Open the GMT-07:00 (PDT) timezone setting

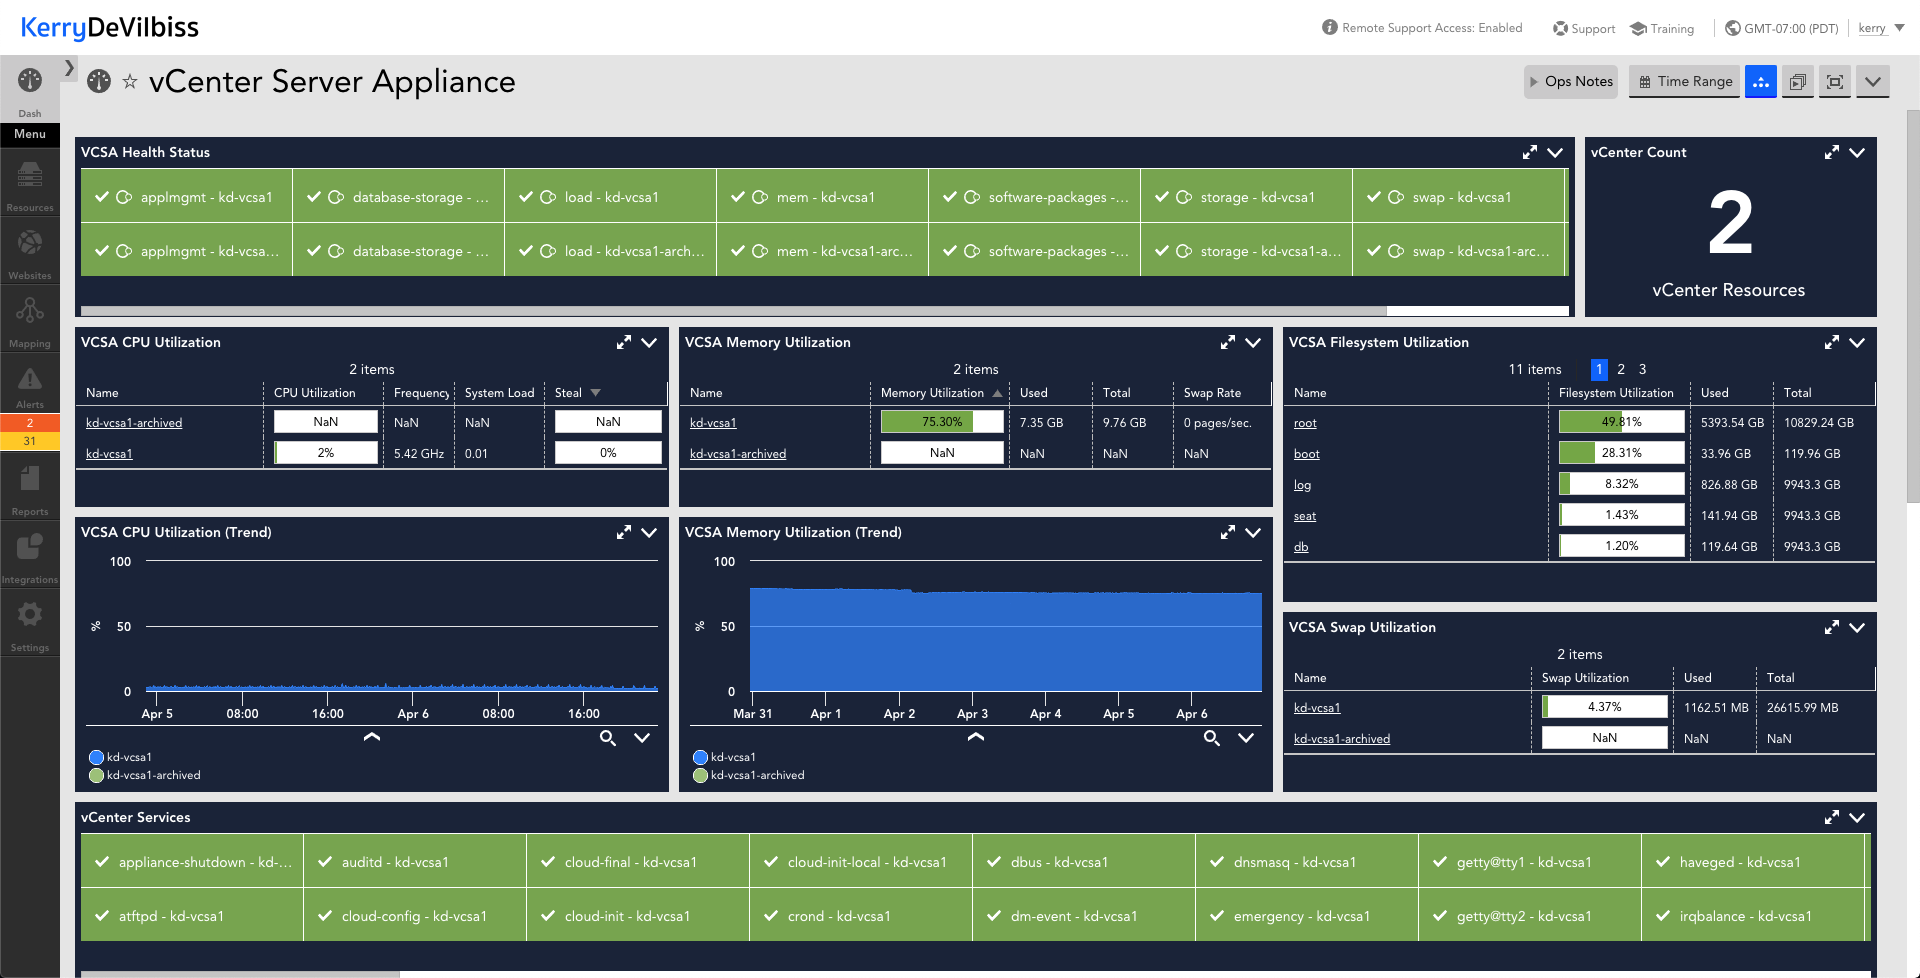[1782, 29]
